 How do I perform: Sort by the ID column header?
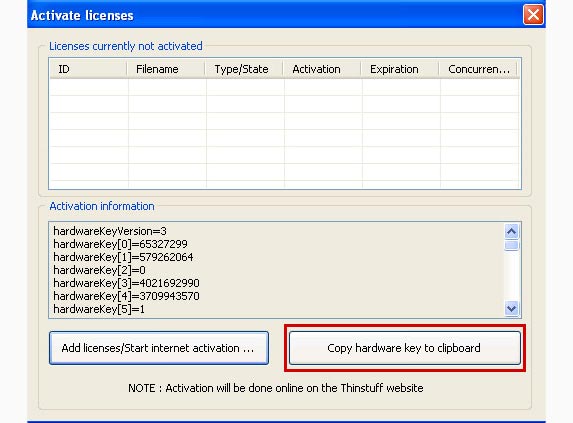pyautogui.click(x=88, y=69)
